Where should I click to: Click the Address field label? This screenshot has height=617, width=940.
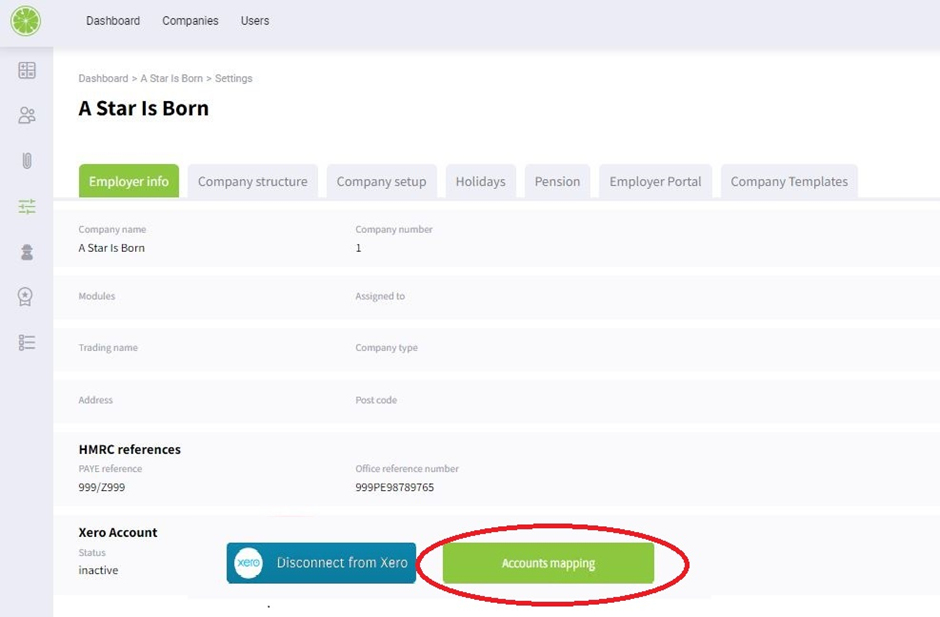click(x=95, y=400)
